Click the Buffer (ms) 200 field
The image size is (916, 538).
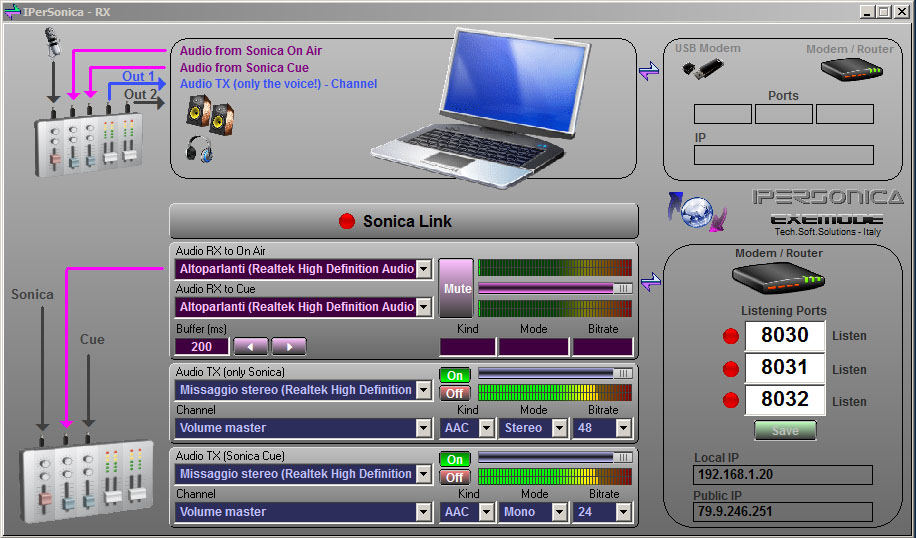(x=202, y=346)
